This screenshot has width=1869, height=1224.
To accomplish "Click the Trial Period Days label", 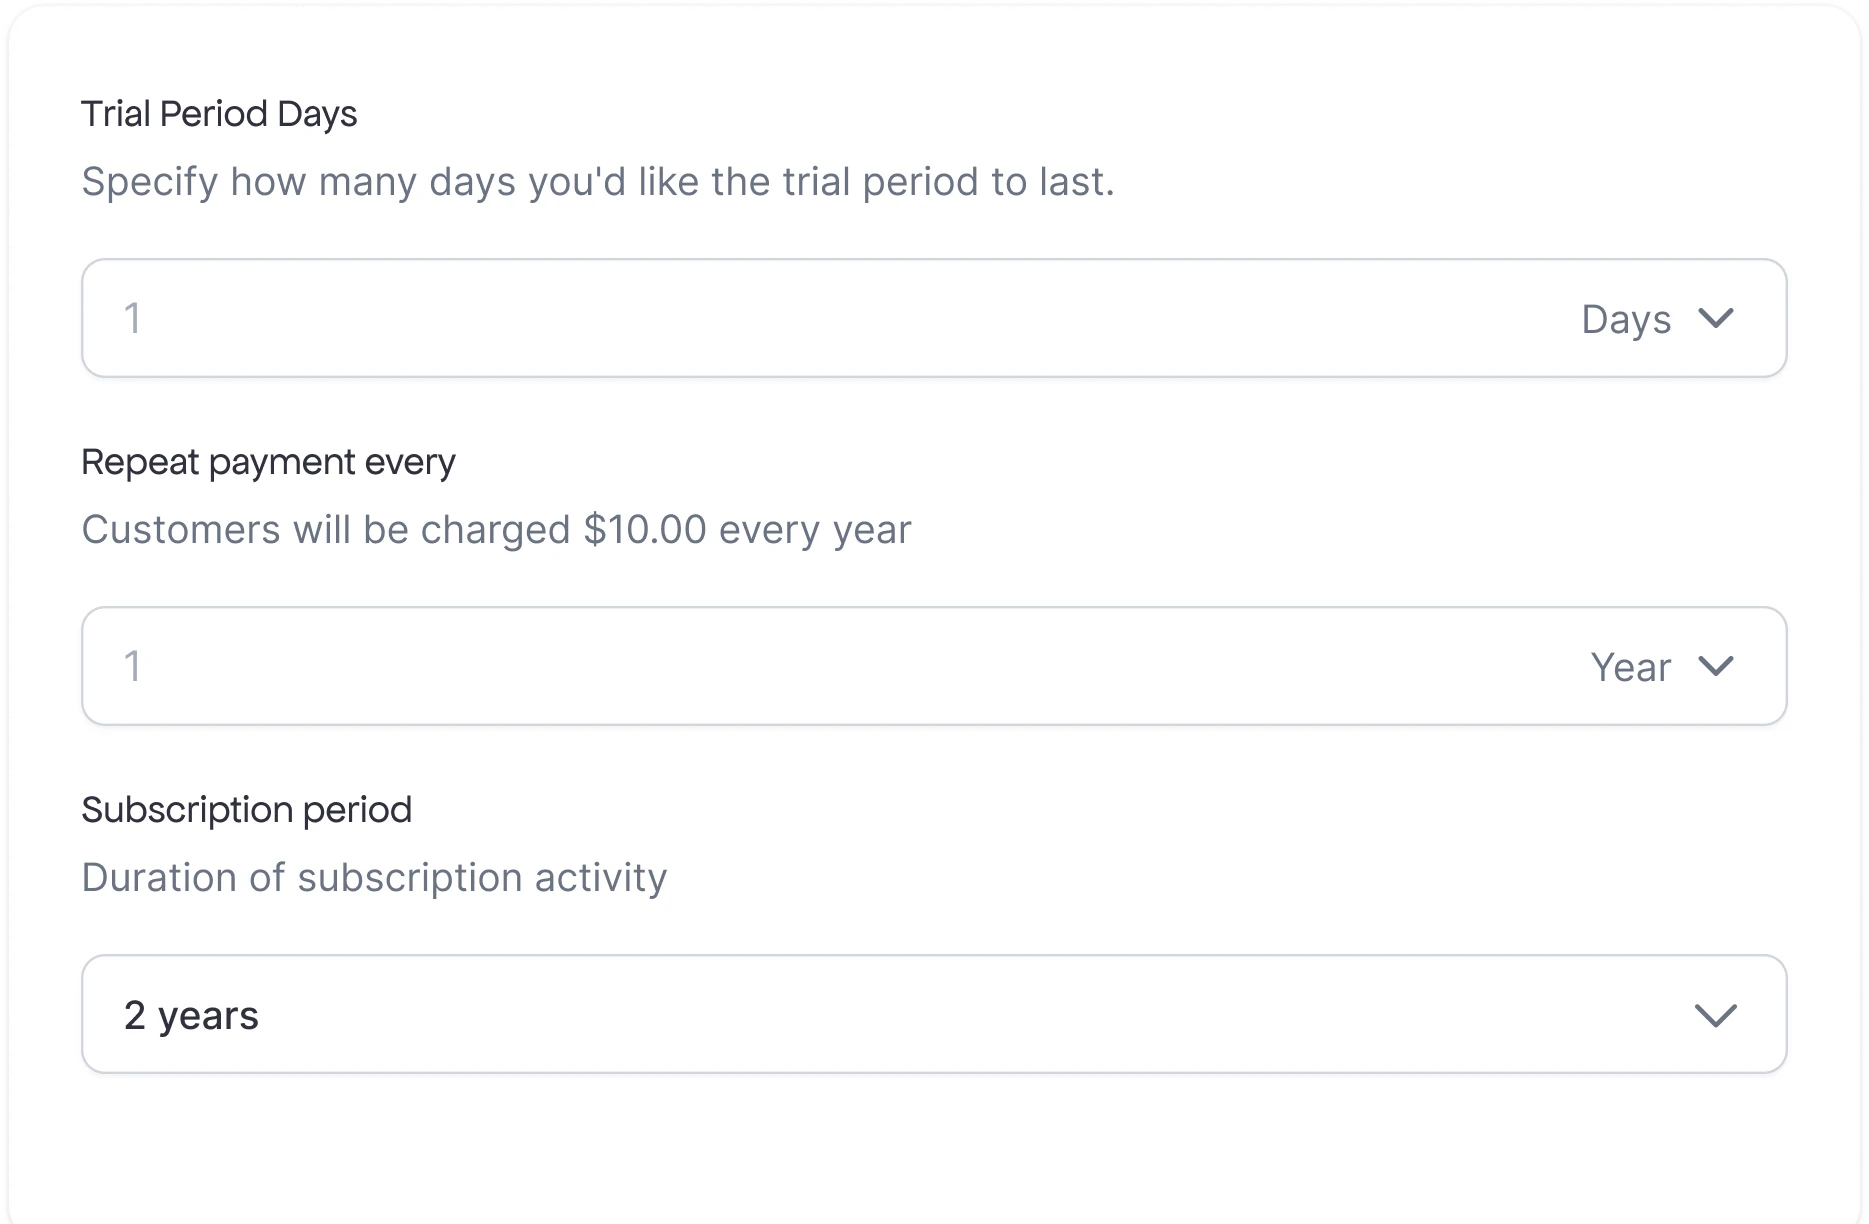I will click(x=219, y=113).
